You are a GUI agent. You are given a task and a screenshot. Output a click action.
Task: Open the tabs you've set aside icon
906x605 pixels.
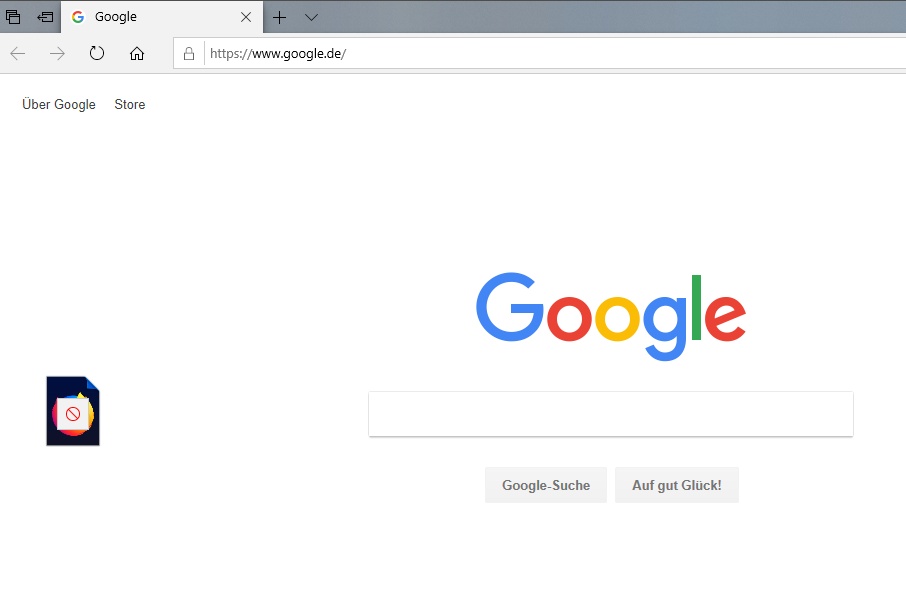[x=13, y=17]
